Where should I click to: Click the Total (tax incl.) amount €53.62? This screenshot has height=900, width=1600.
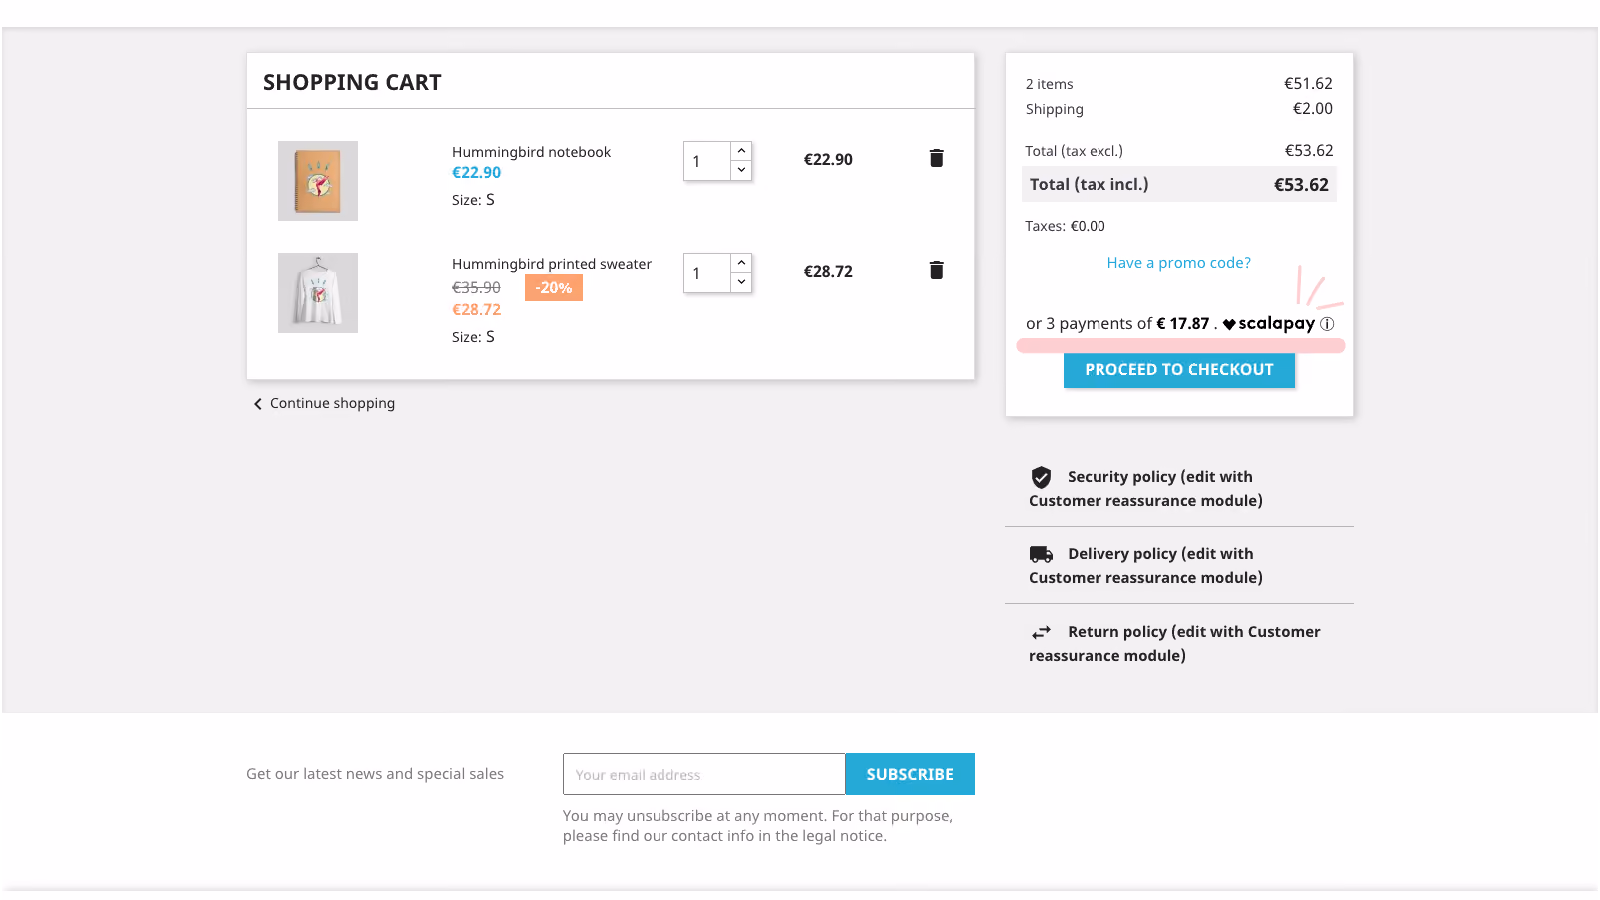tap(1301, 185)
